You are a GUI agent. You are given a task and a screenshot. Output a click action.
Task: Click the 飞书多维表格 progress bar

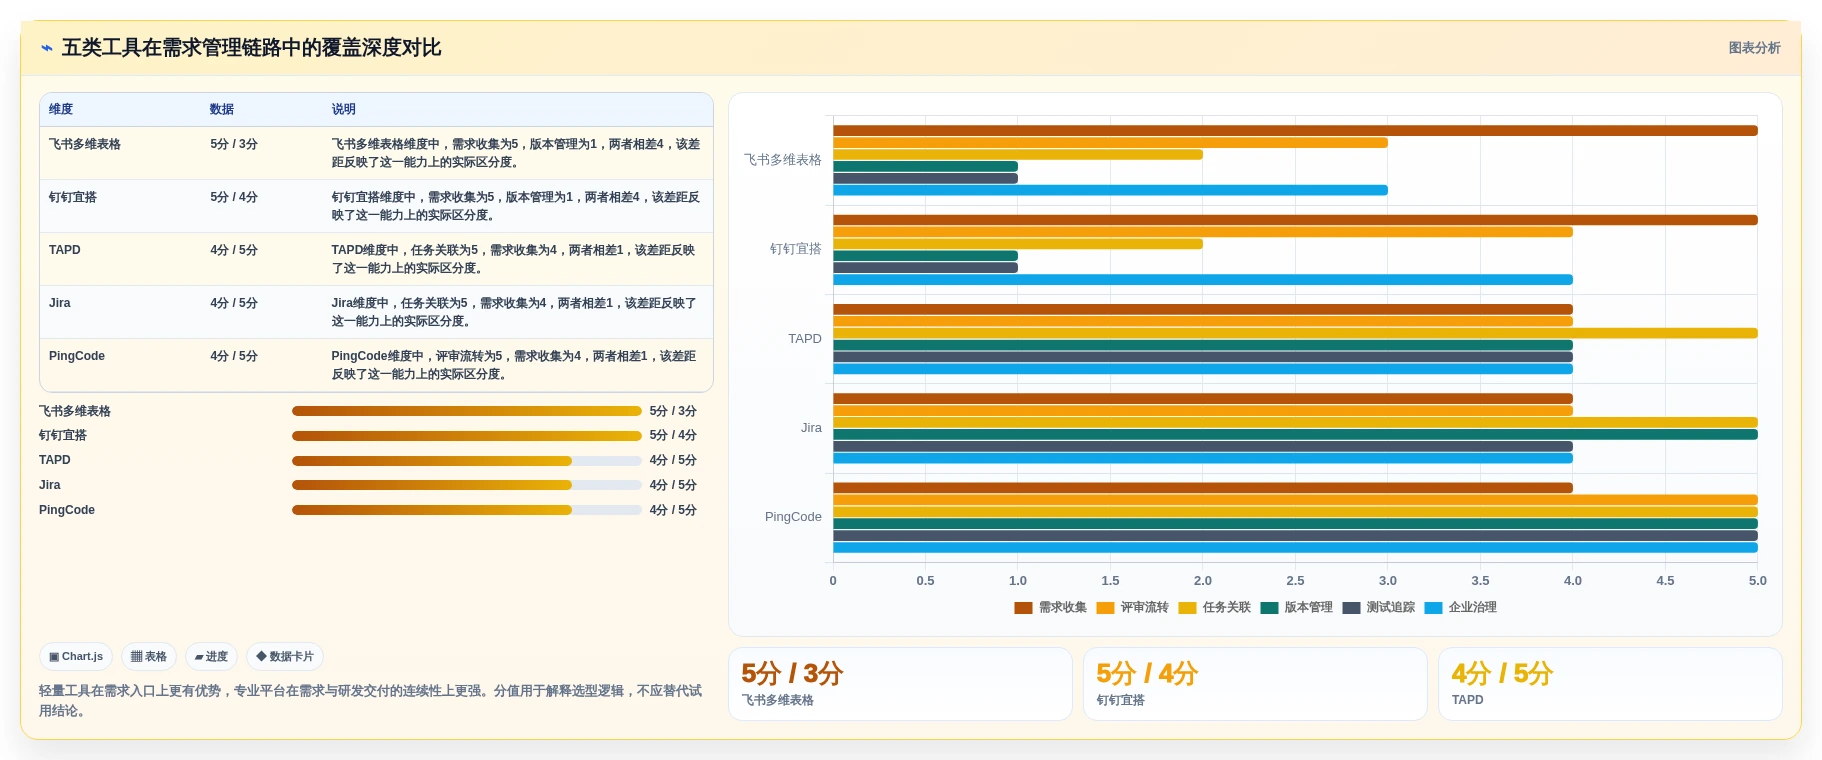click(467, 411)
